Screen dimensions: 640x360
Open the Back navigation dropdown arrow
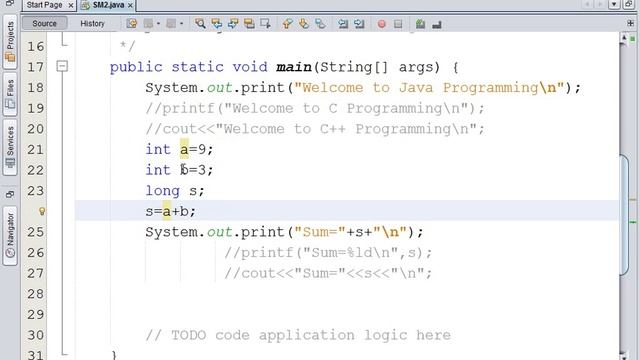158,24
